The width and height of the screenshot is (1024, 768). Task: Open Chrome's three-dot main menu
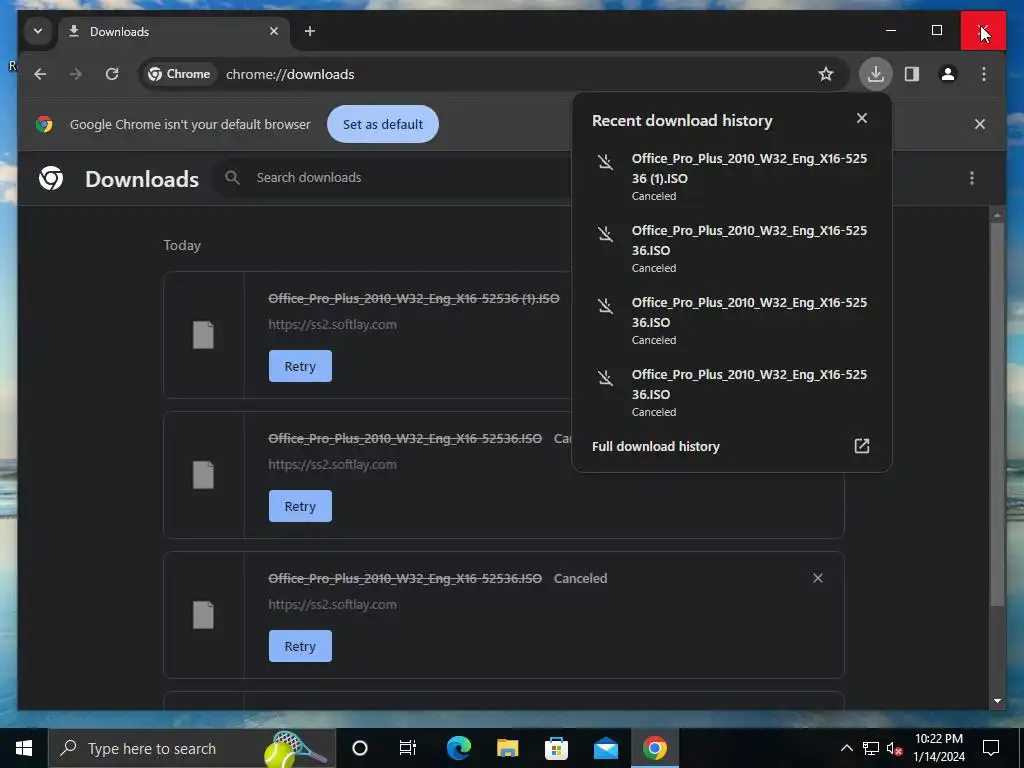pyautogui.click(x=984, y=74)
